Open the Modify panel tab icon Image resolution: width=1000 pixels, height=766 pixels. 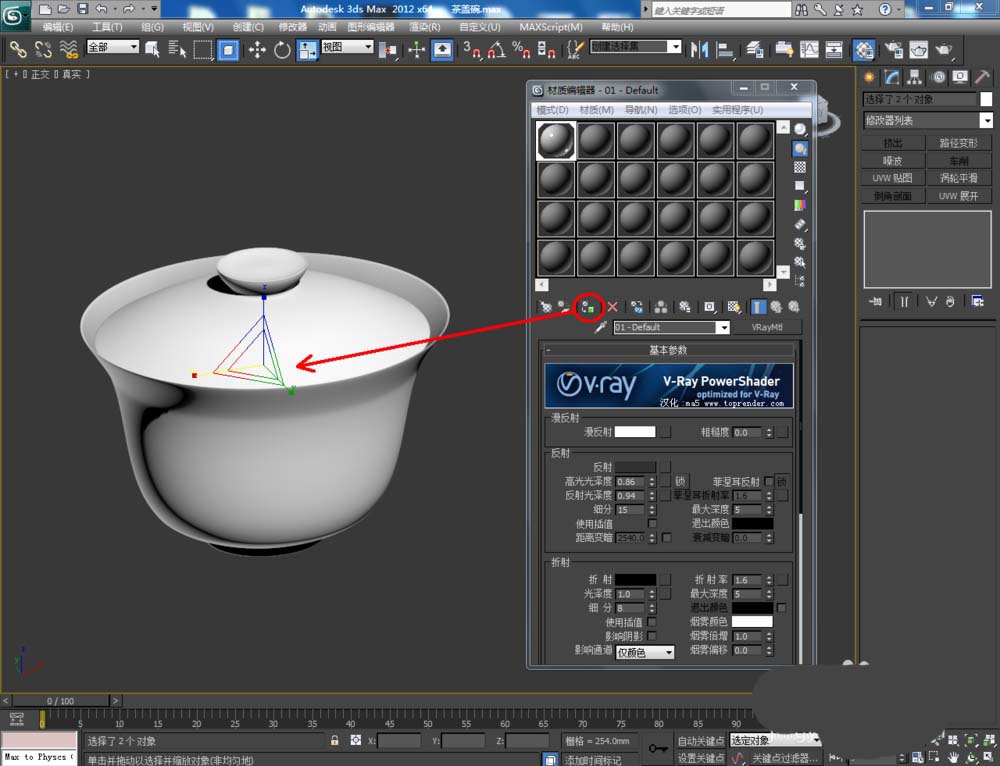tap(892, 77)
